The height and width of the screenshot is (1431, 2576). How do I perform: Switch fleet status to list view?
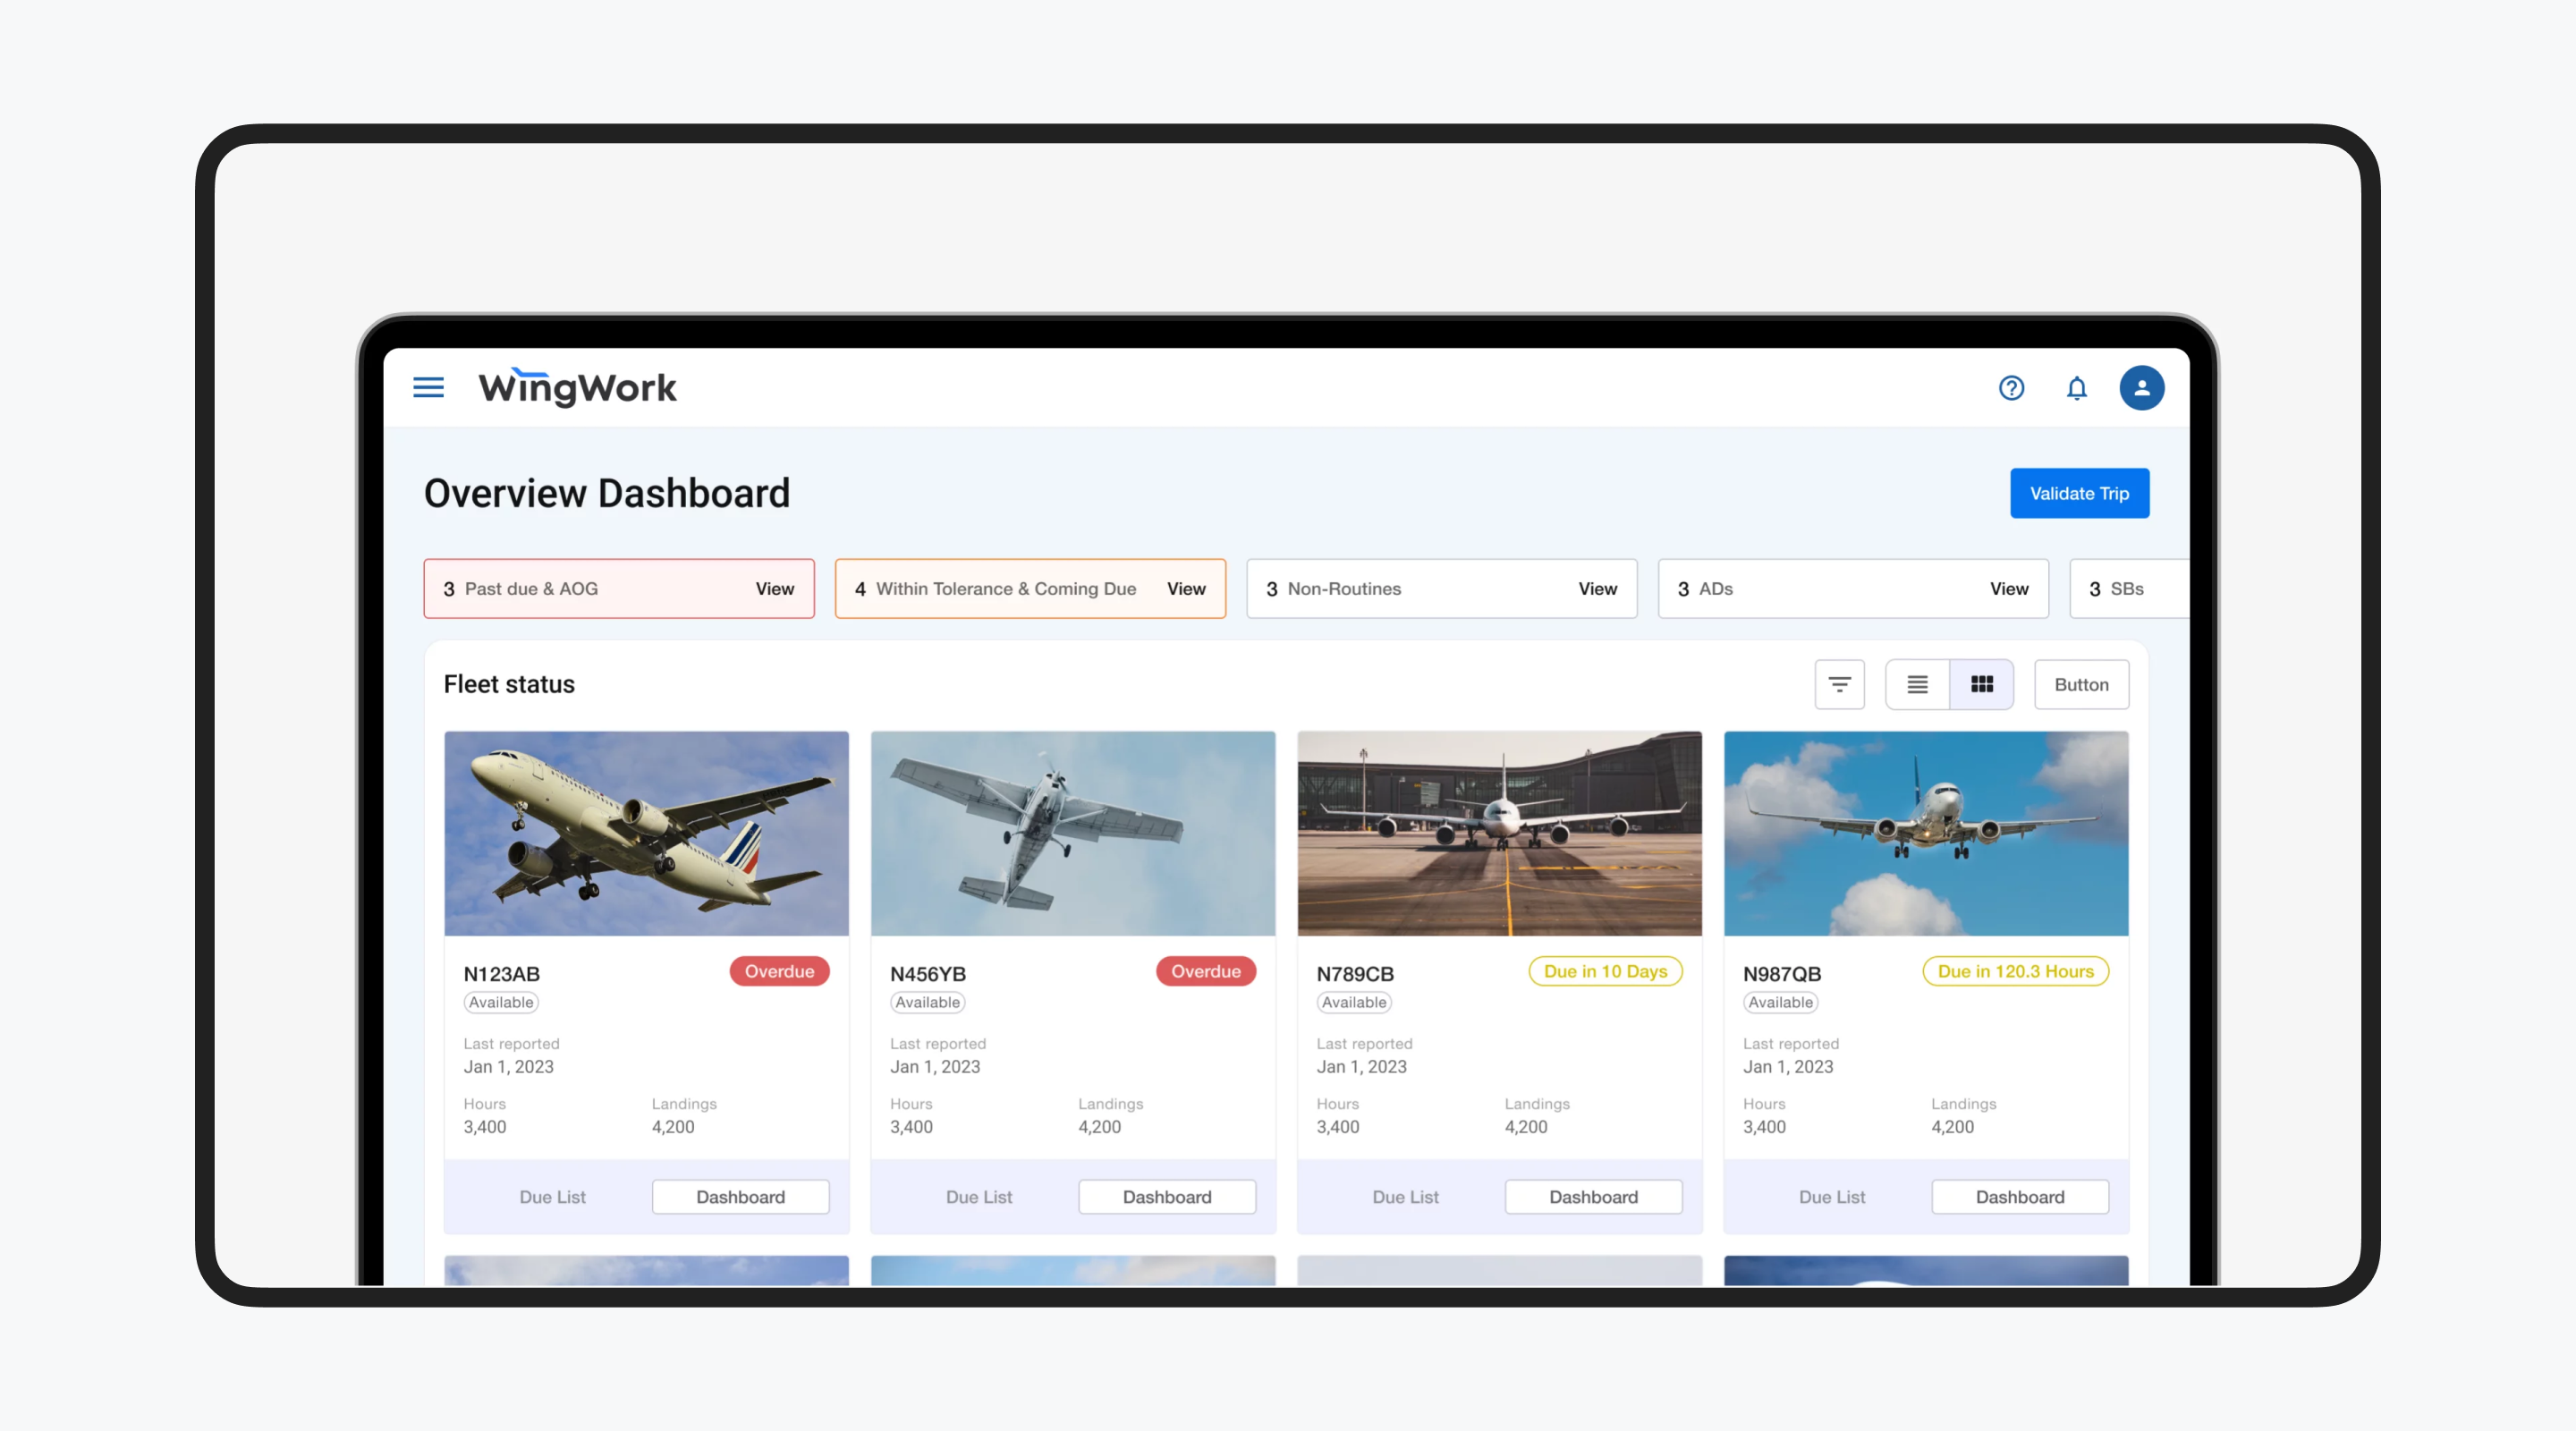(x=1917, y=684)
